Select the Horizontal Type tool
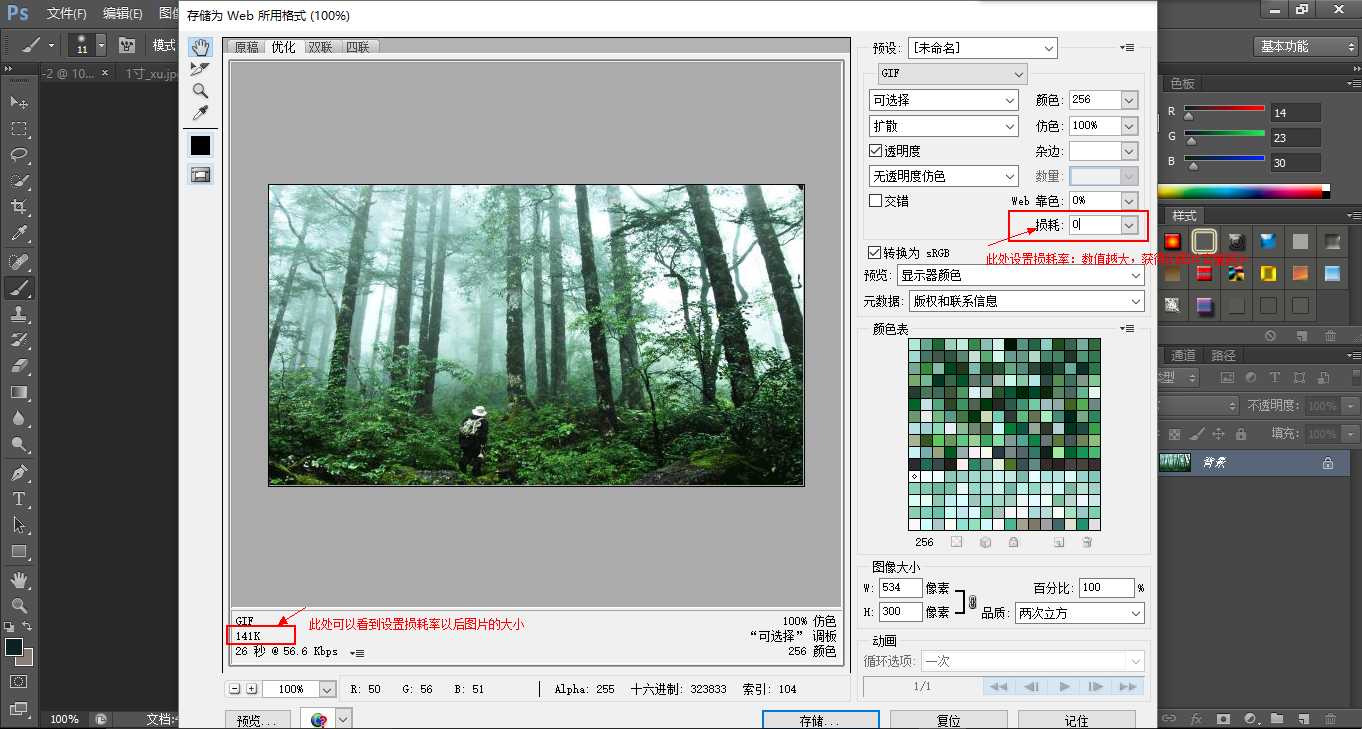The image size is (1362, 729). (x=19, y=498)
